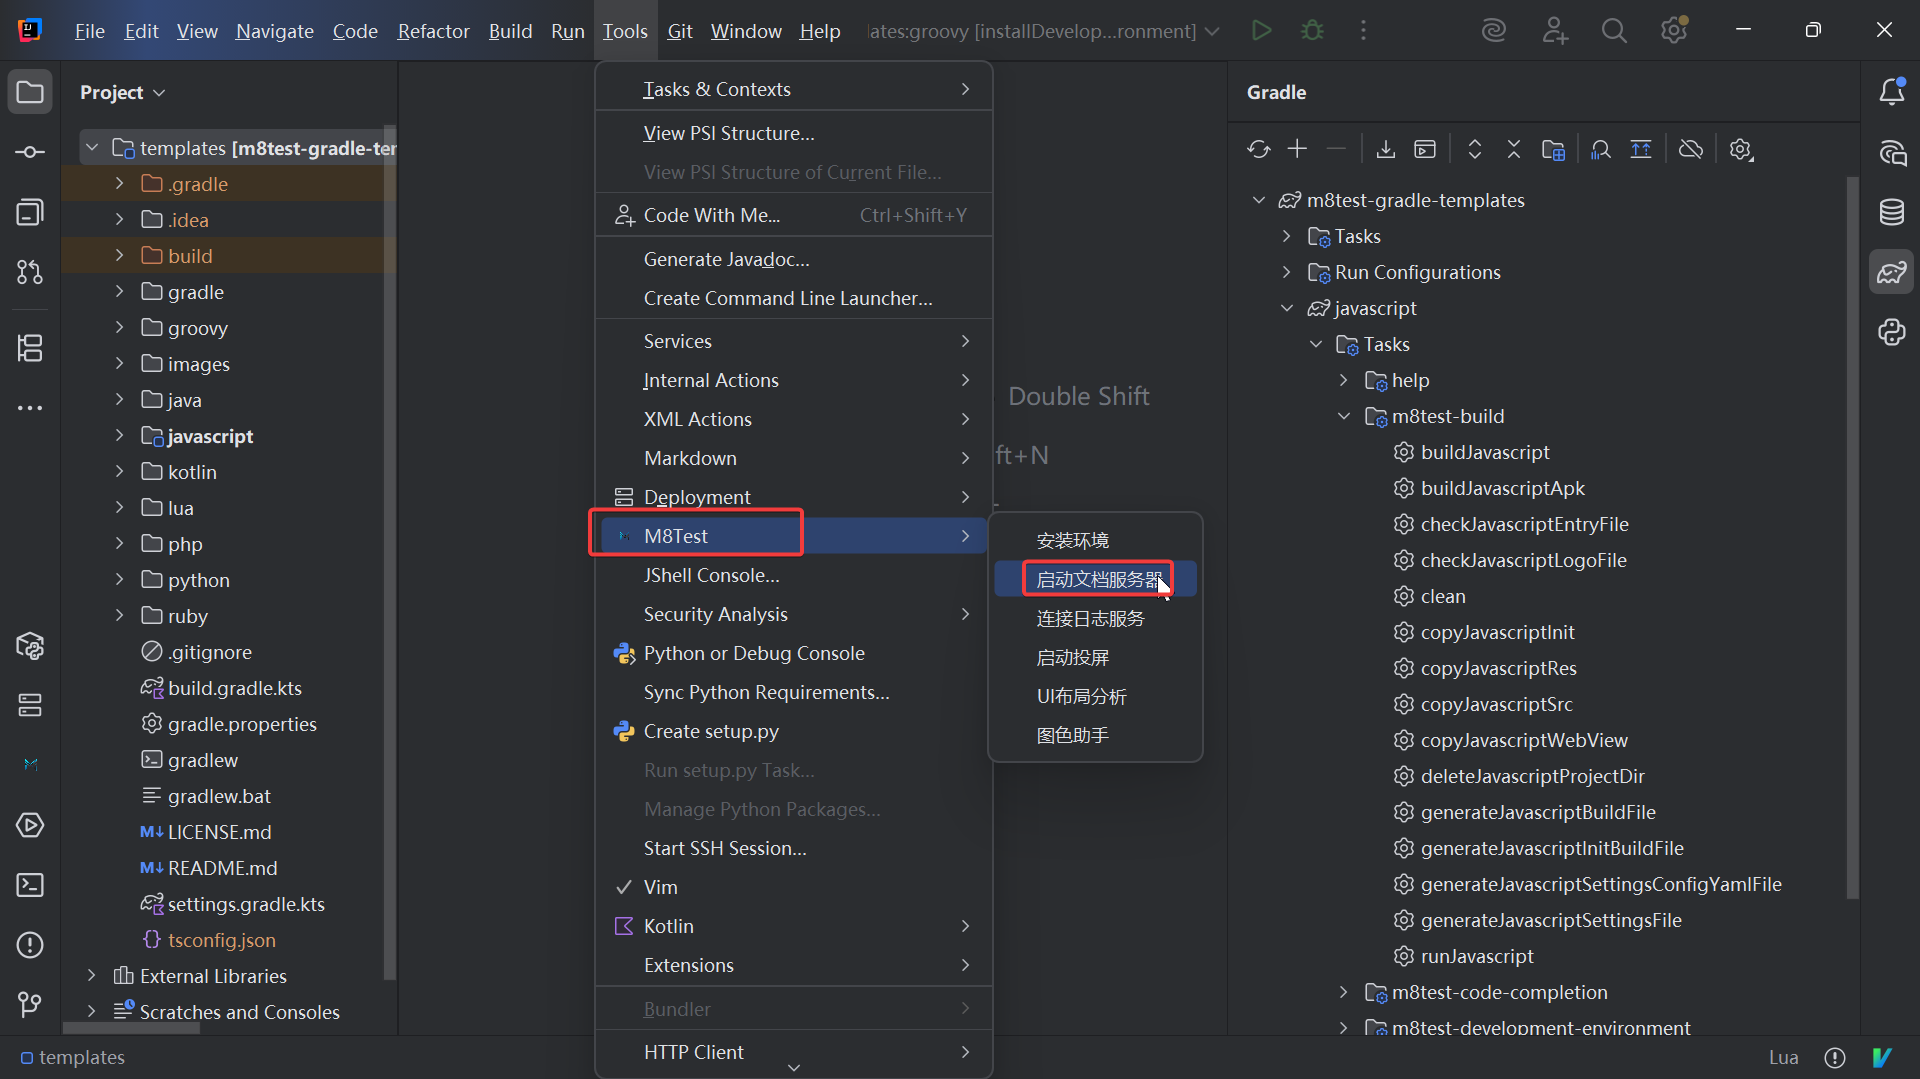Expand the python folder in project tree
The height and width of the screenshot is (1079, 1920).
click(x=120, y=580)
